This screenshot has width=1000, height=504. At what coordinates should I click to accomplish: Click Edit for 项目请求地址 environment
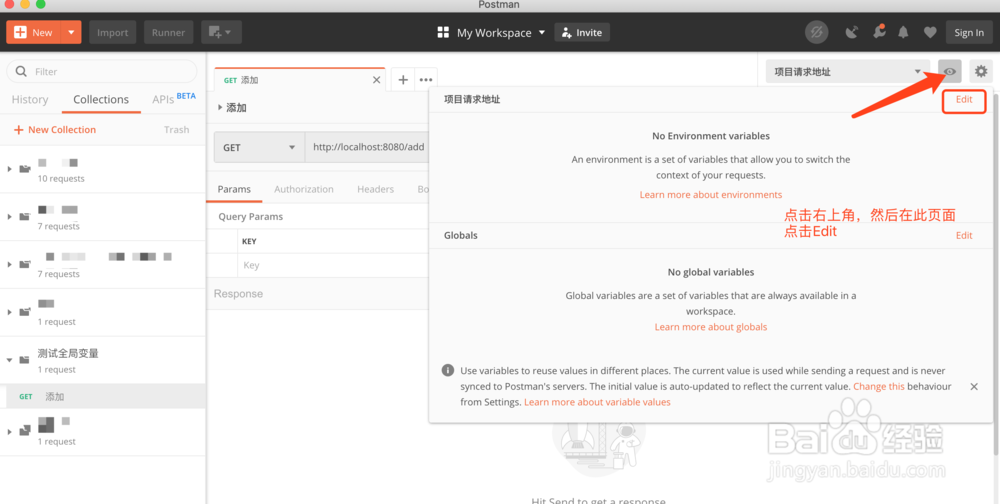coord(964,100)
